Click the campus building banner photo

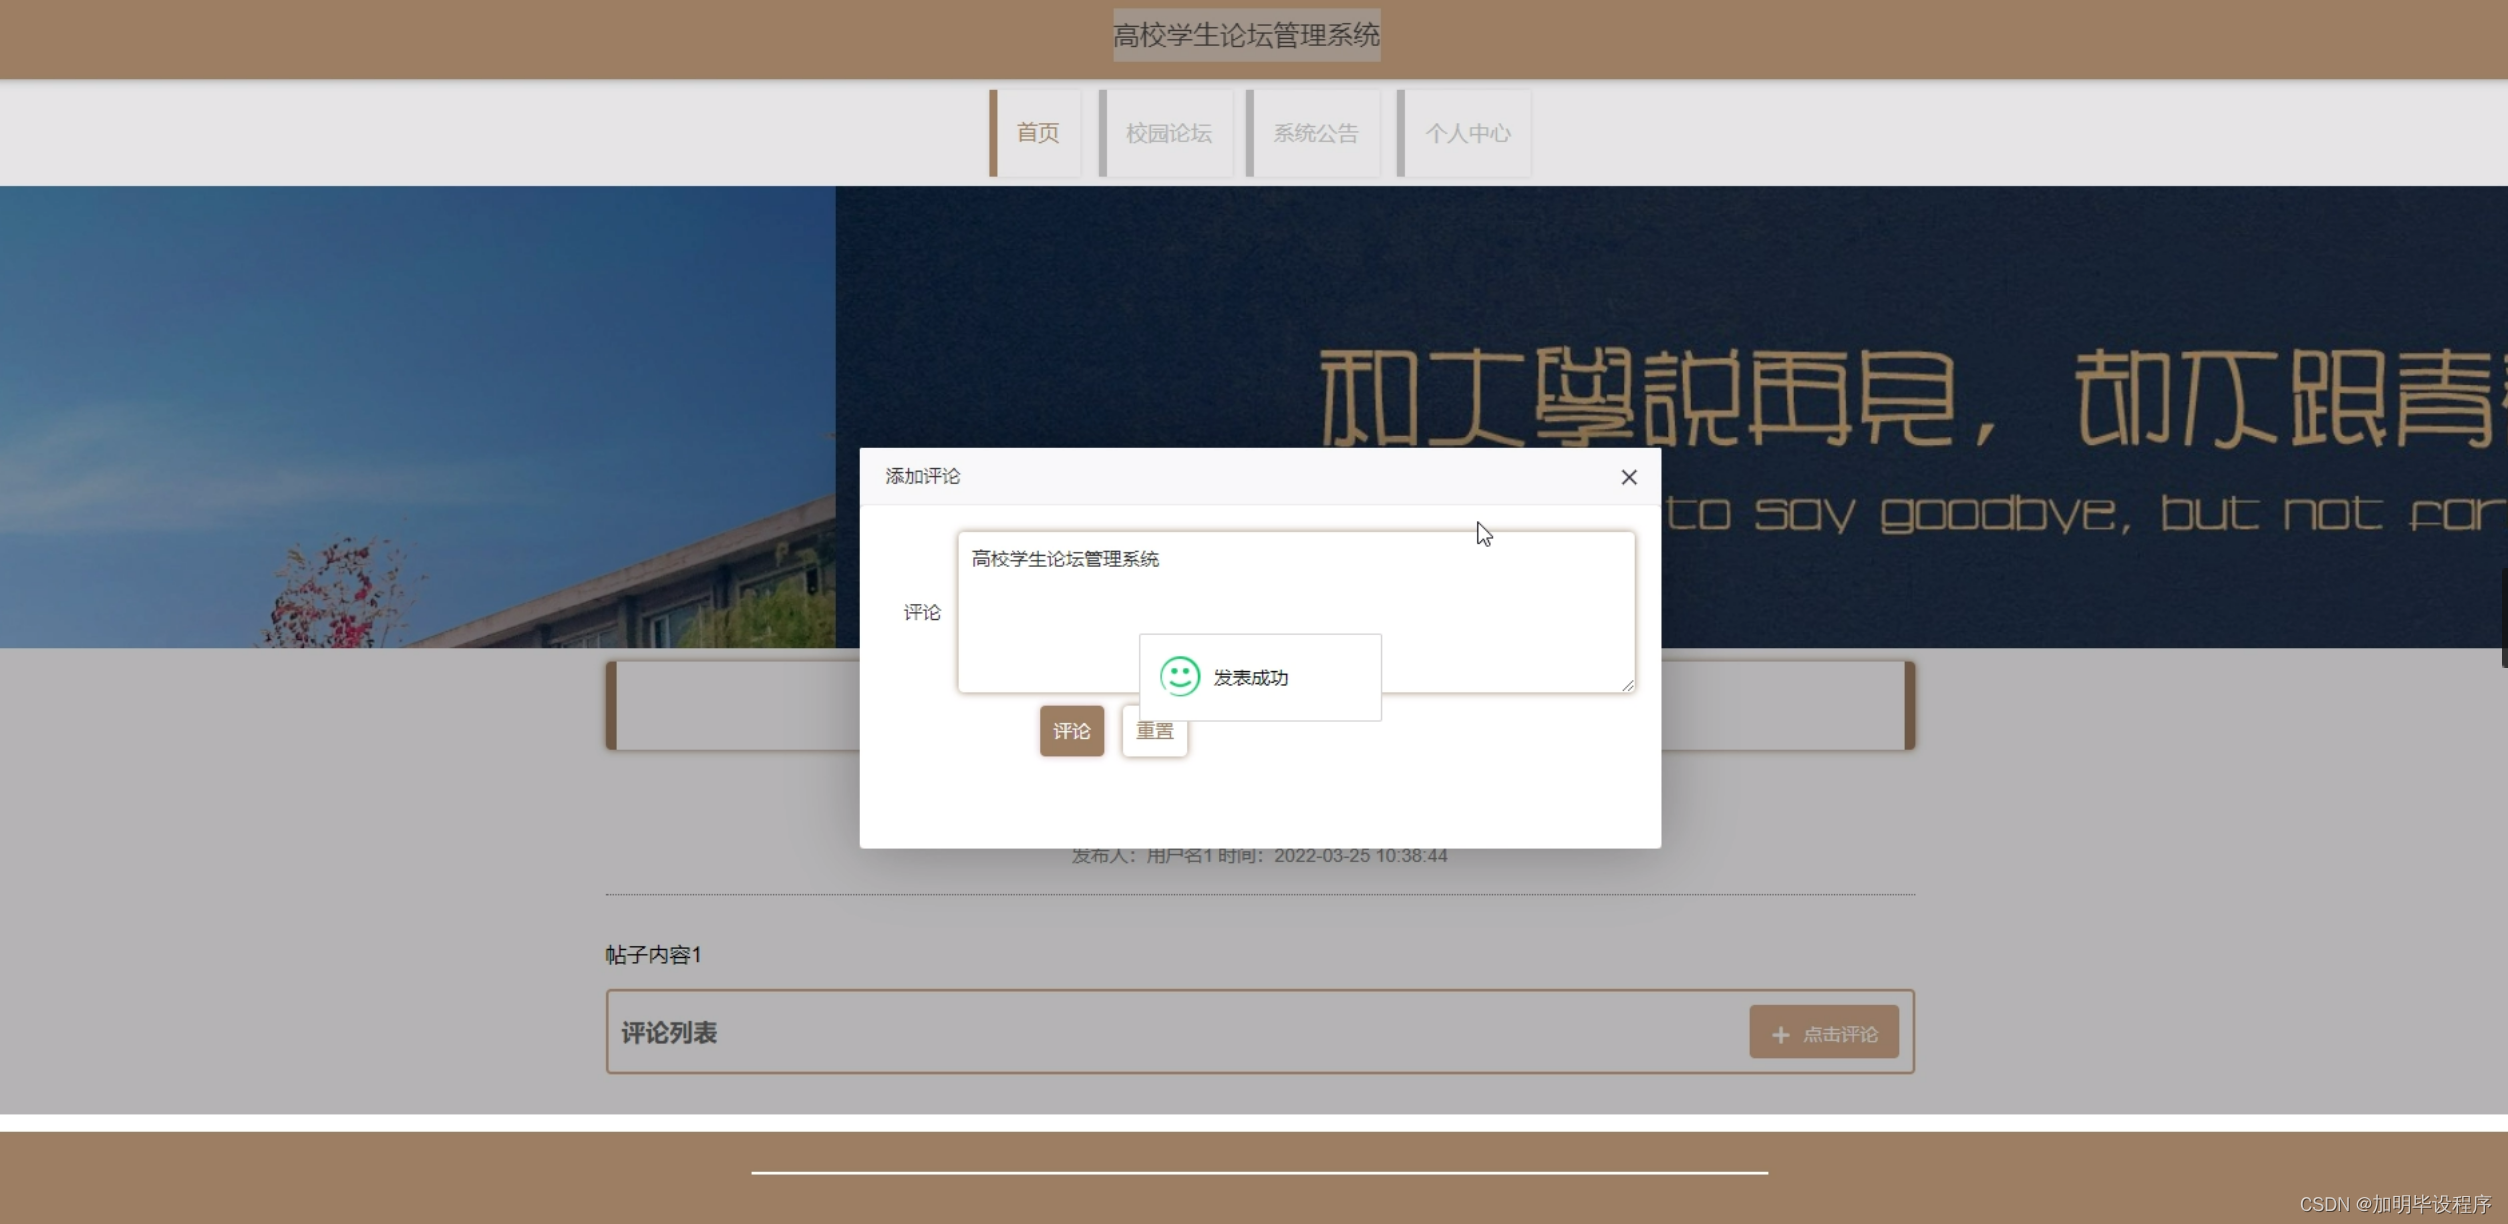click(x=420, y=420)
